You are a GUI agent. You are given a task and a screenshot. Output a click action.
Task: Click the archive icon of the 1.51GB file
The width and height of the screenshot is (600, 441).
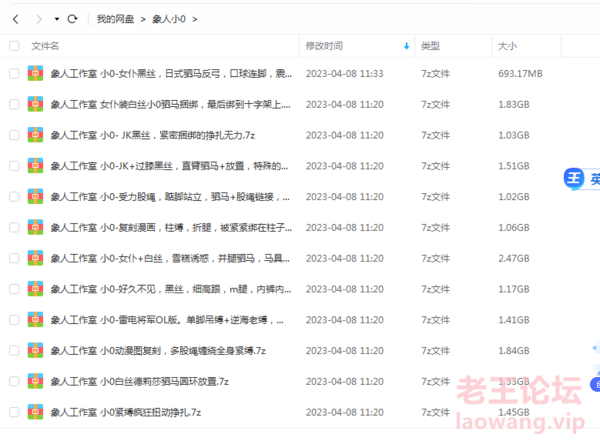point(35,166)
